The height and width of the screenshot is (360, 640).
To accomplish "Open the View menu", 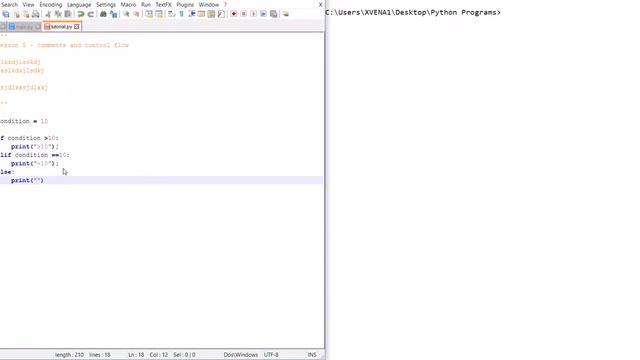I will point(28,4).
